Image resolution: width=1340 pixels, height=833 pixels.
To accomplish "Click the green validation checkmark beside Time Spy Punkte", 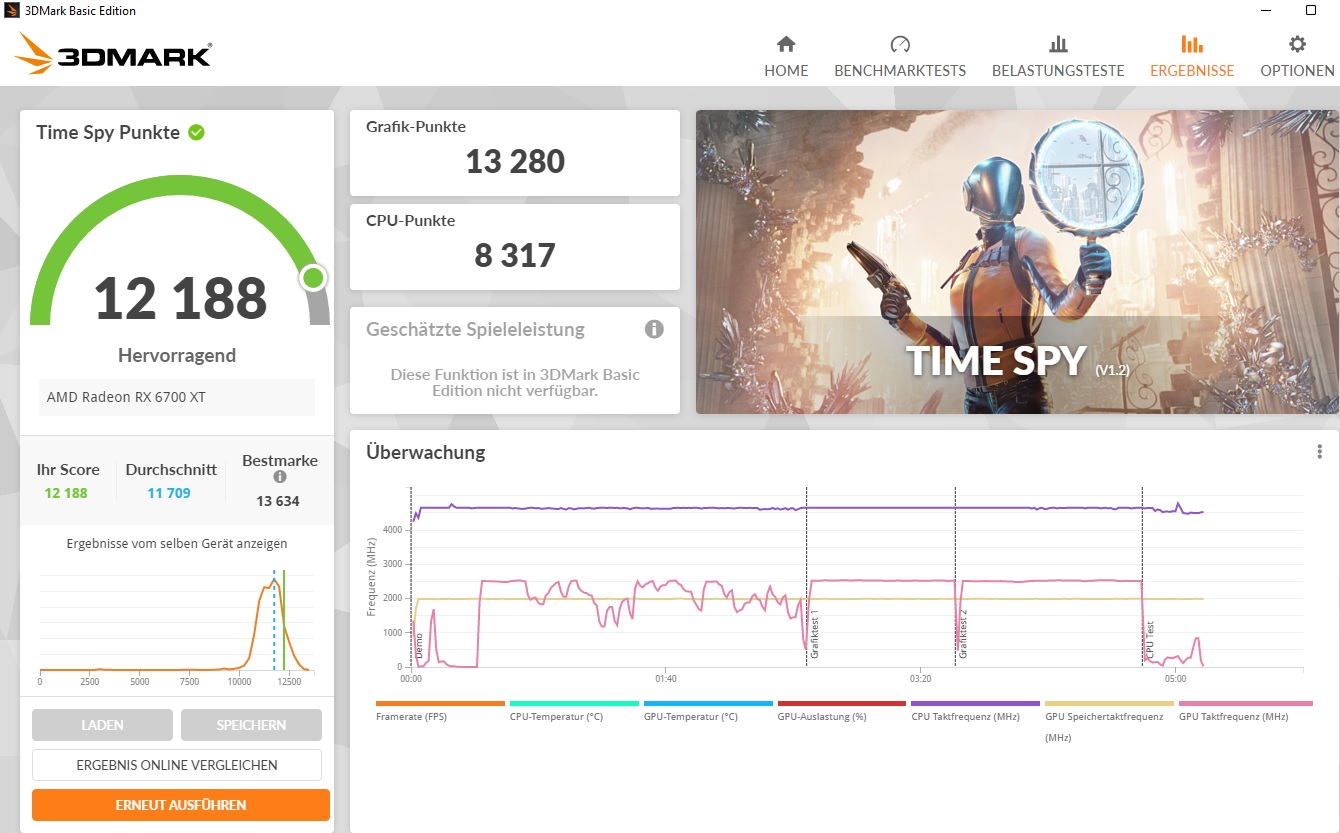I will click(196, 132).
